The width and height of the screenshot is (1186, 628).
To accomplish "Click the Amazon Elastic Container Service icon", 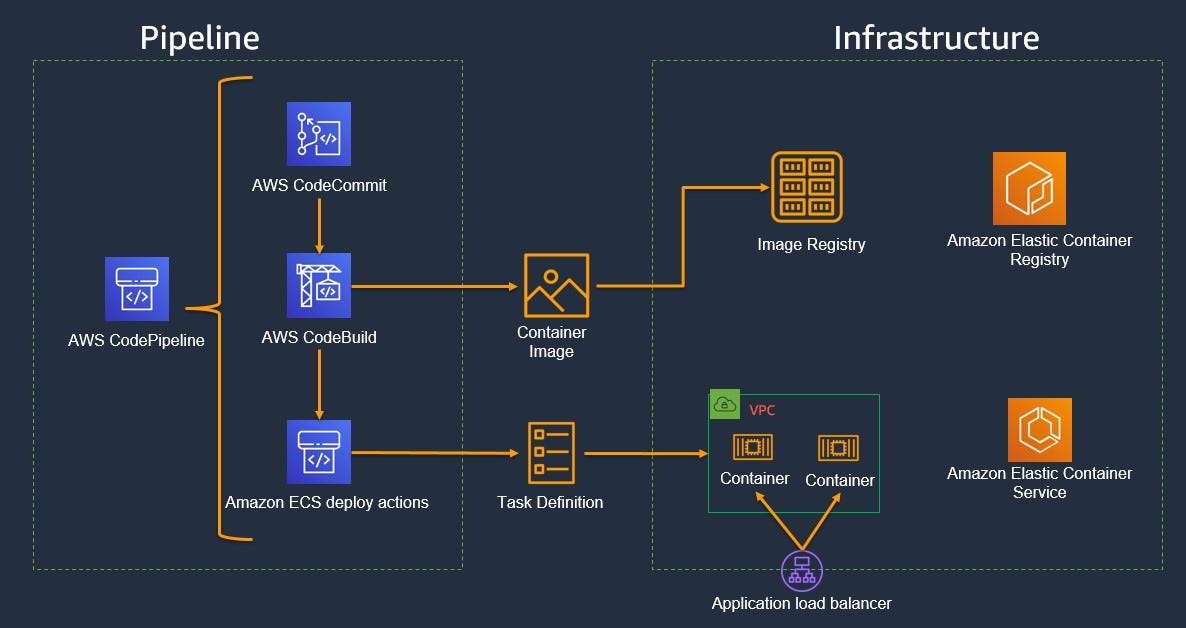I will [1040, 432].
